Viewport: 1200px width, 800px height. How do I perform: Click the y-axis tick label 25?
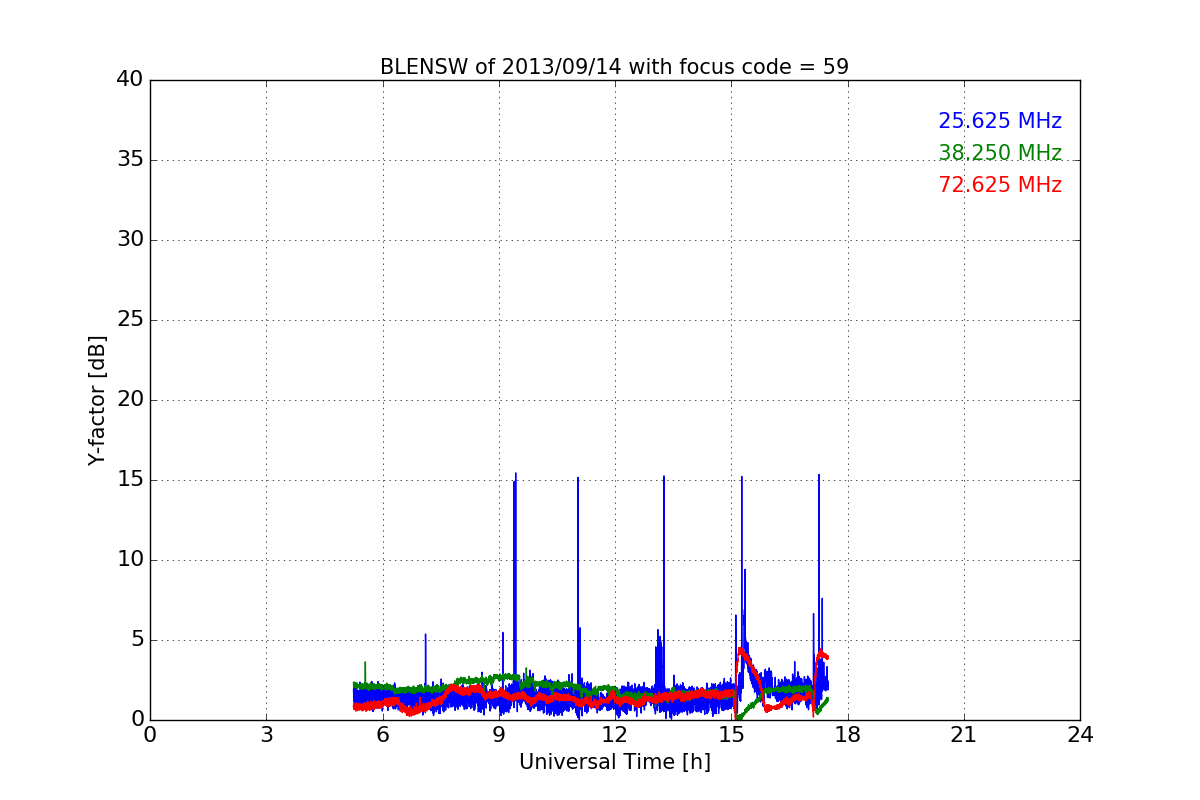click(x=129, y=320)
